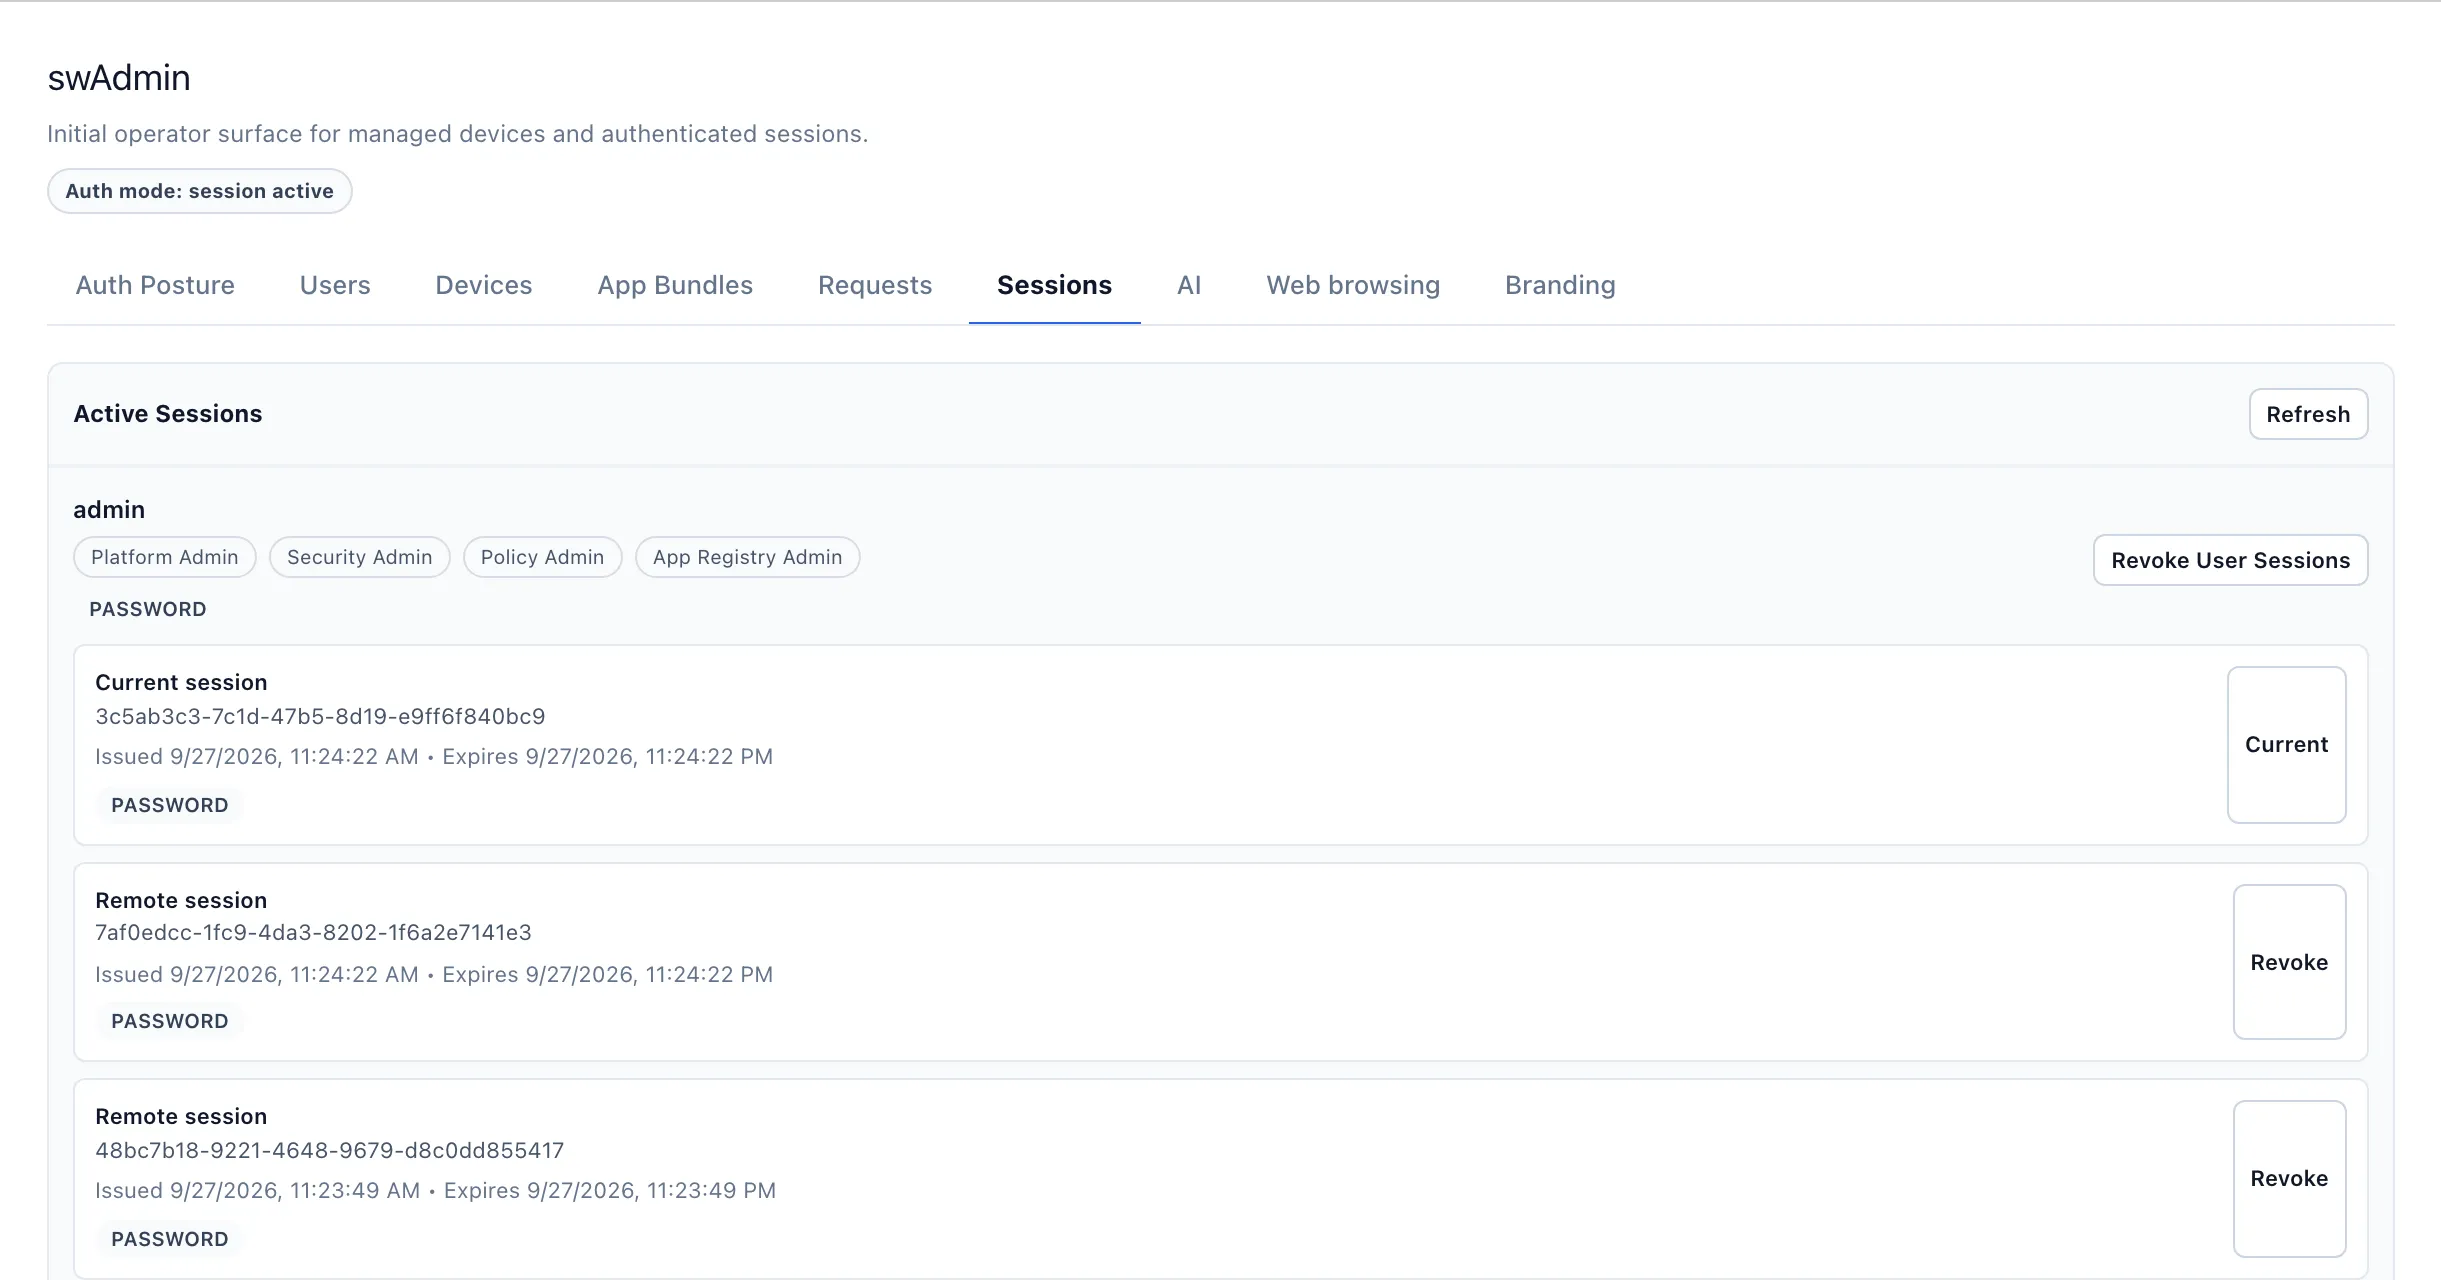Click the admin username heading
Viewport: 2441px width, 1280px height.
[109, 510]
